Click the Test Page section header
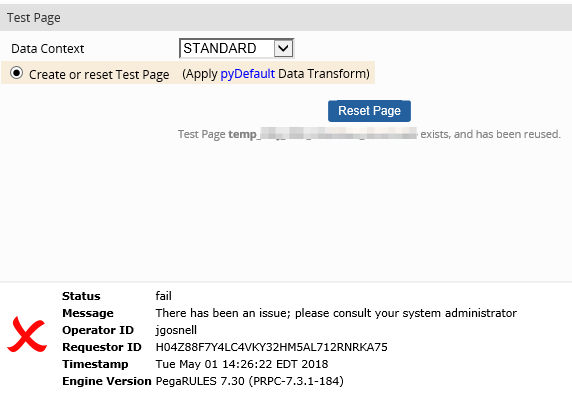 point(34,18)
